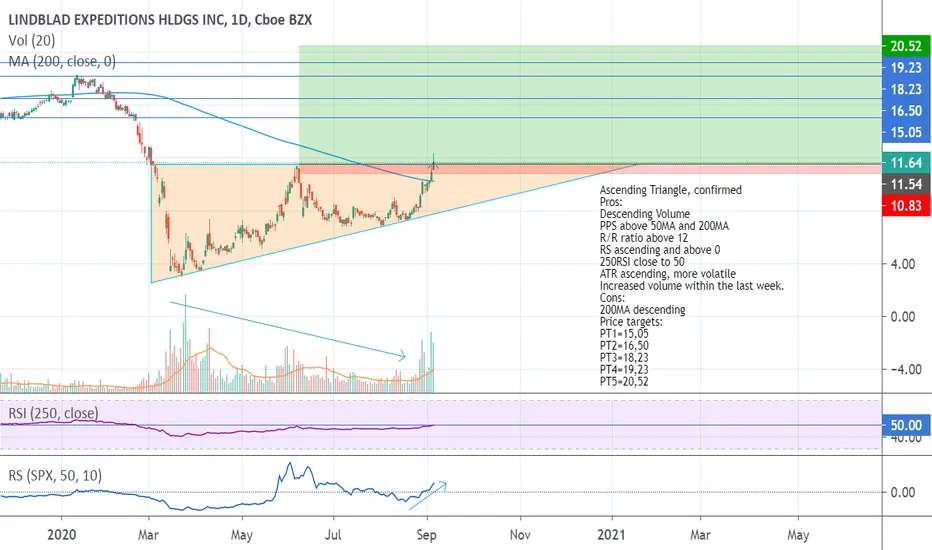932x550 pixels.
Task: Click the 4.00 price axis tick label
Action: [902, 263]
